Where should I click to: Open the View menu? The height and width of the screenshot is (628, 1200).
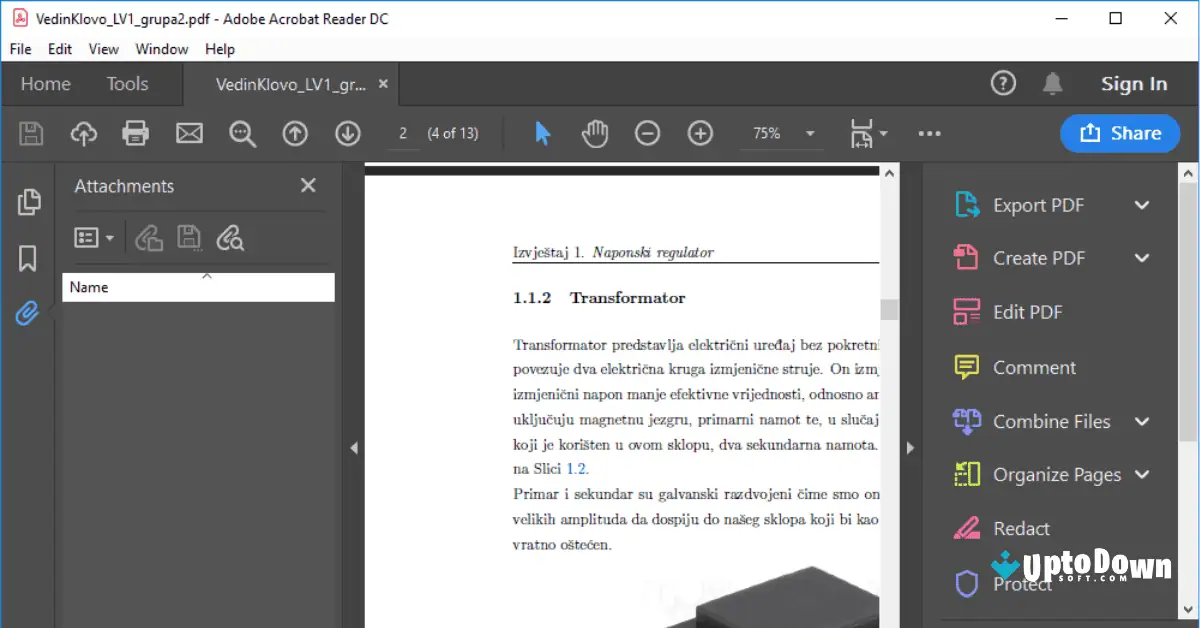pos(103,48)
